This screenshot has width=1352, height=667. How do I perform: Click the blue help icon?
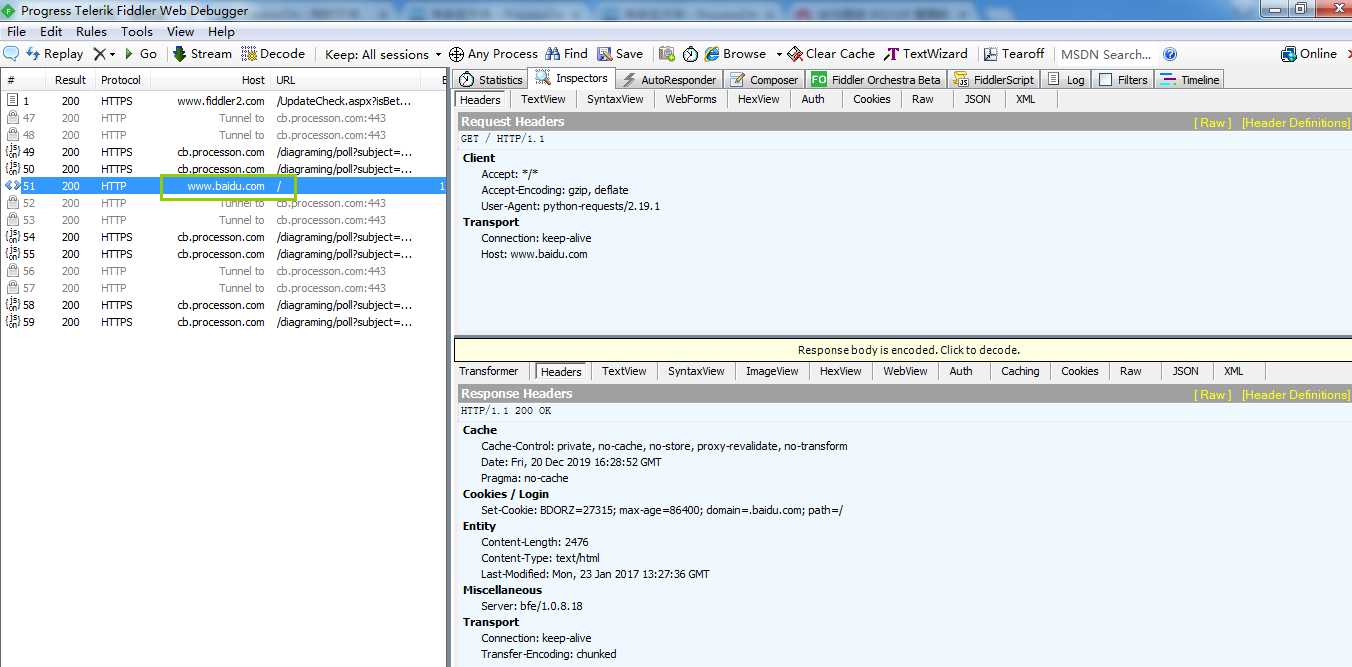point(1170,54)
